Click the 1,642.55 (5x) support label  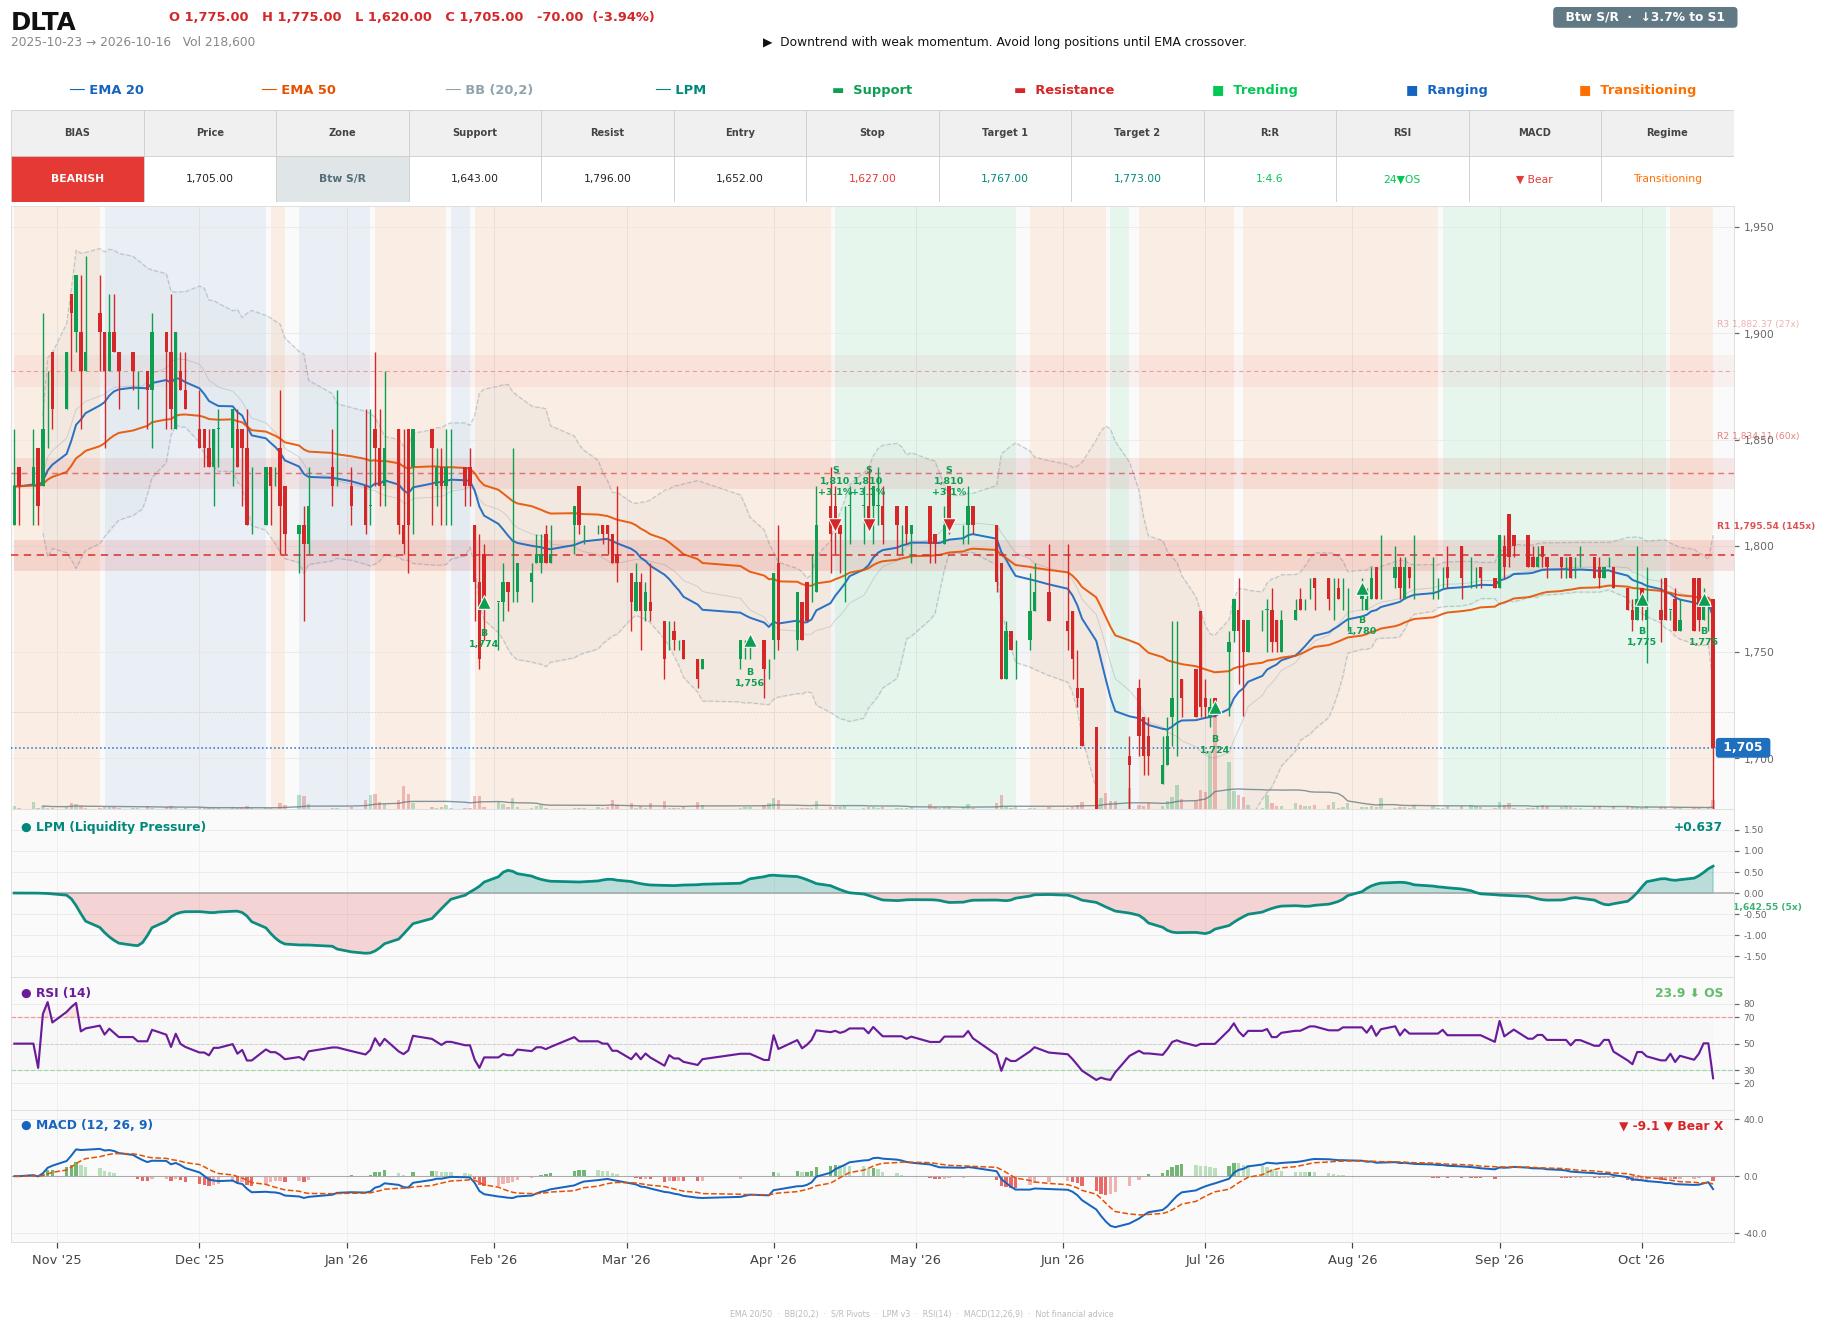1767,907
